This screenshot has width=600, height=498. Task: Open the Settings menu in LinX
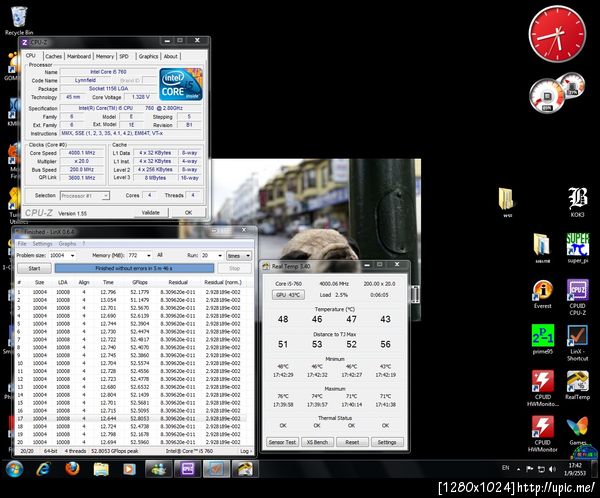(42, 244)
